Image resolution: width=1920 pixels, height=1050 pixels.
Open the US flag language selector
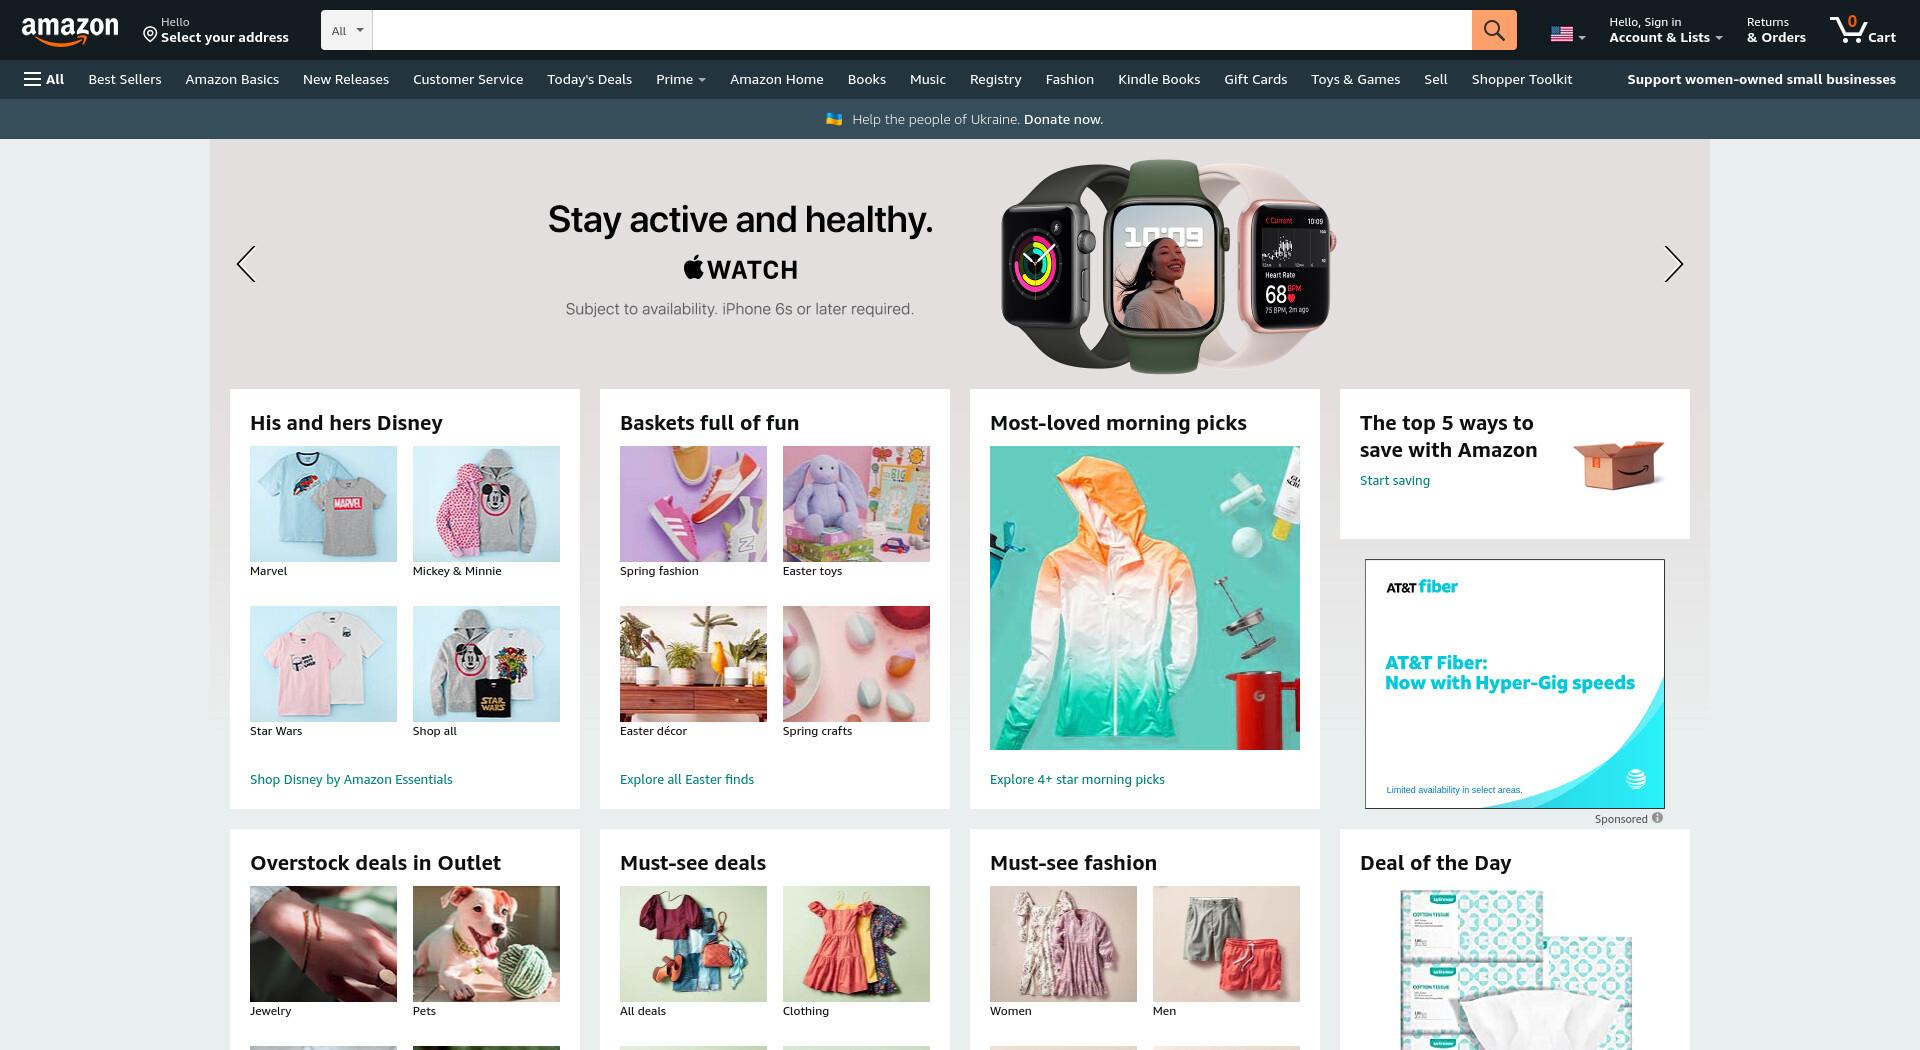[1567, 34]
